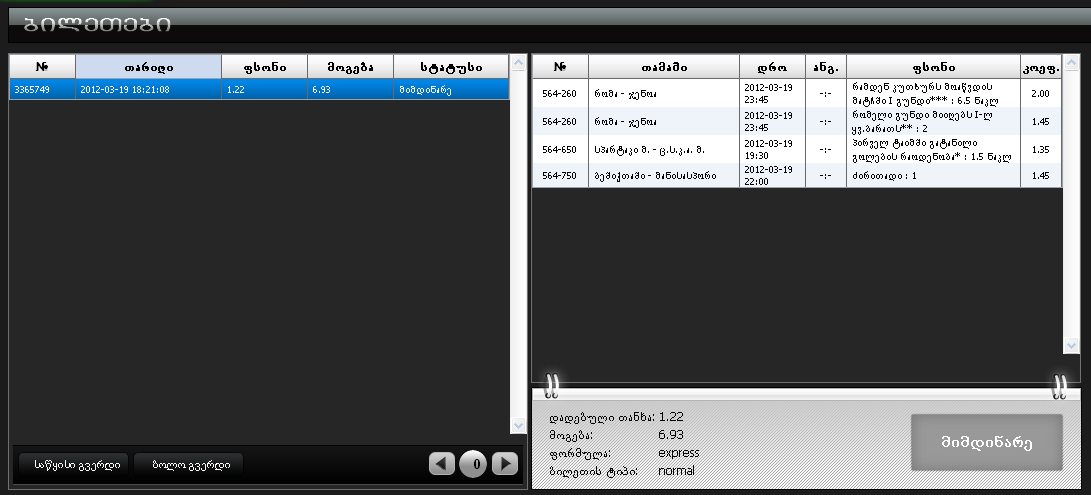Image resolution: width=1091 pixels, height=495 pixels.
Task: Click bet number 564-750
Action: point(560,175)
